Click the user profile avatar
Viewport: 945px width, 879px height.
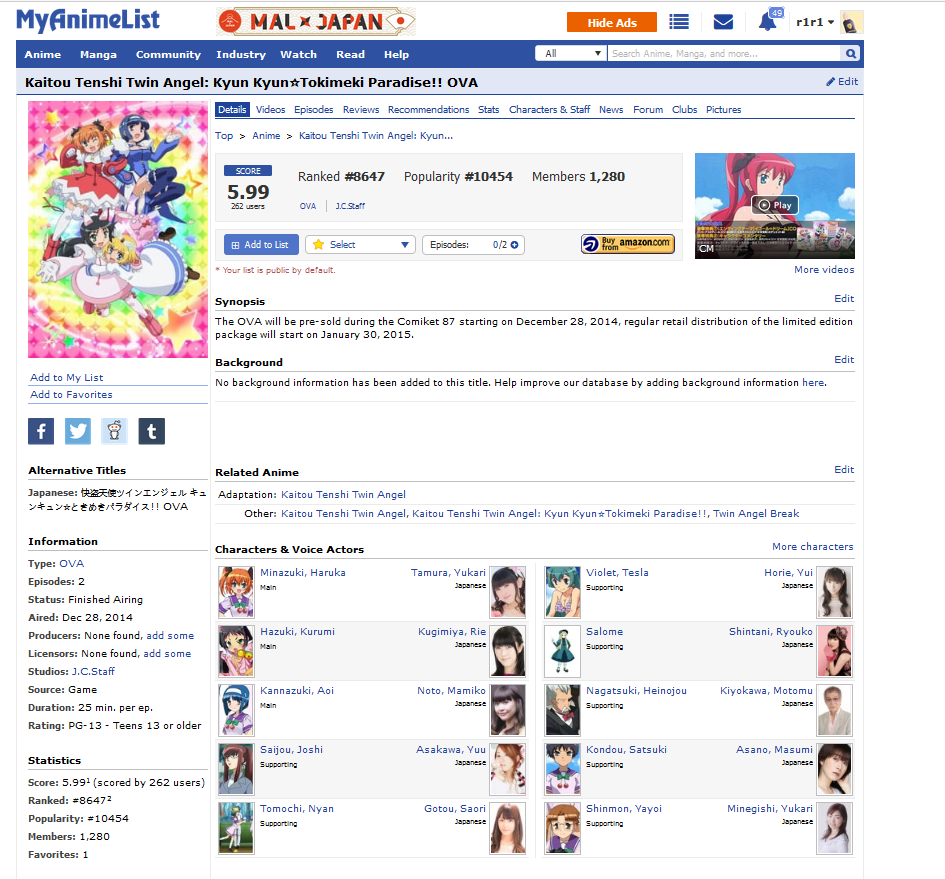point(852,22)
